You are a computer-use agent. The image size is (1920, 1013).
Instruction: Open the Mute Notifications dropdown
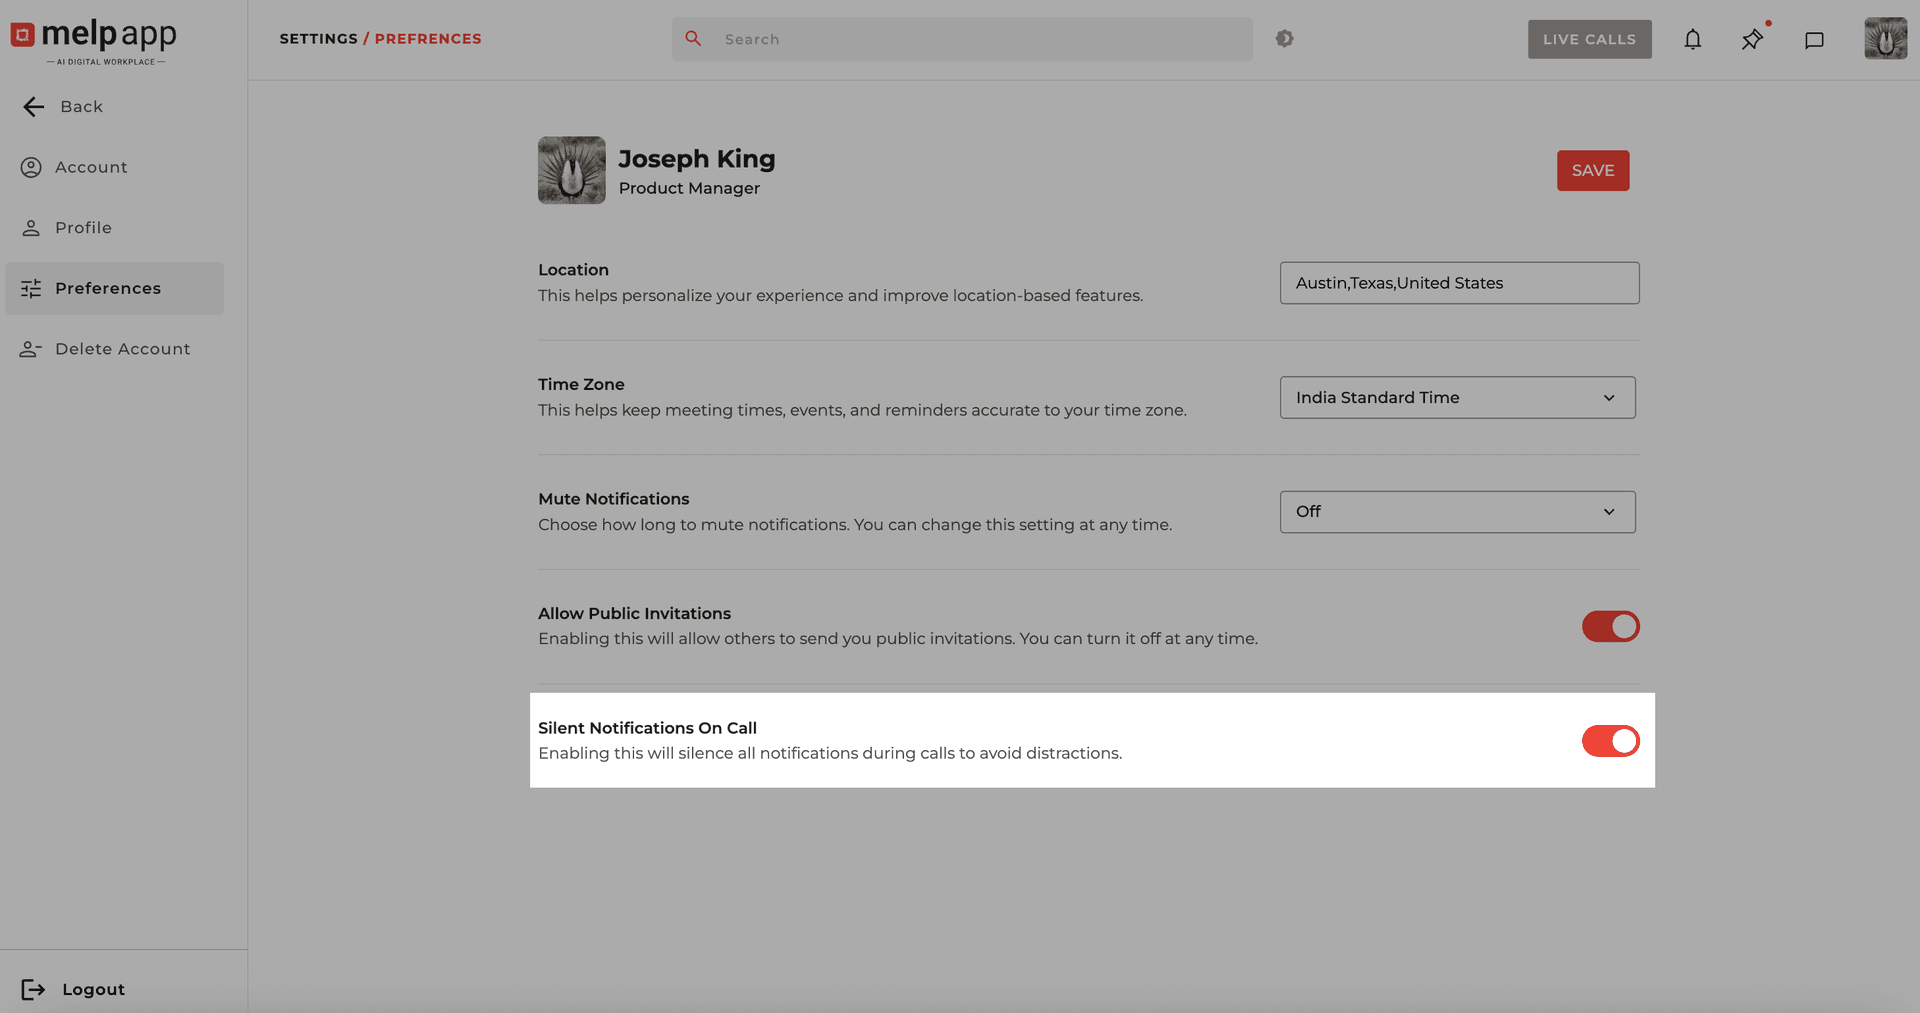click(1457, 512)
